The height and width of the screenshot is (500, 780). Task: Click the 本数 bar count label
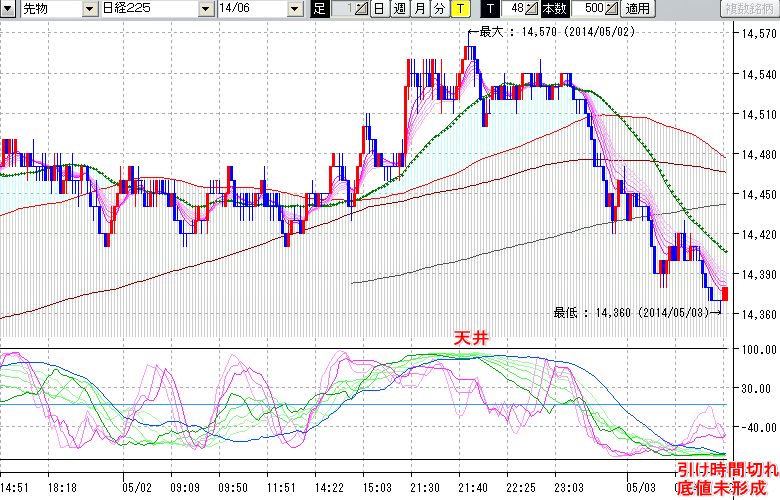[x=552, y=9]
